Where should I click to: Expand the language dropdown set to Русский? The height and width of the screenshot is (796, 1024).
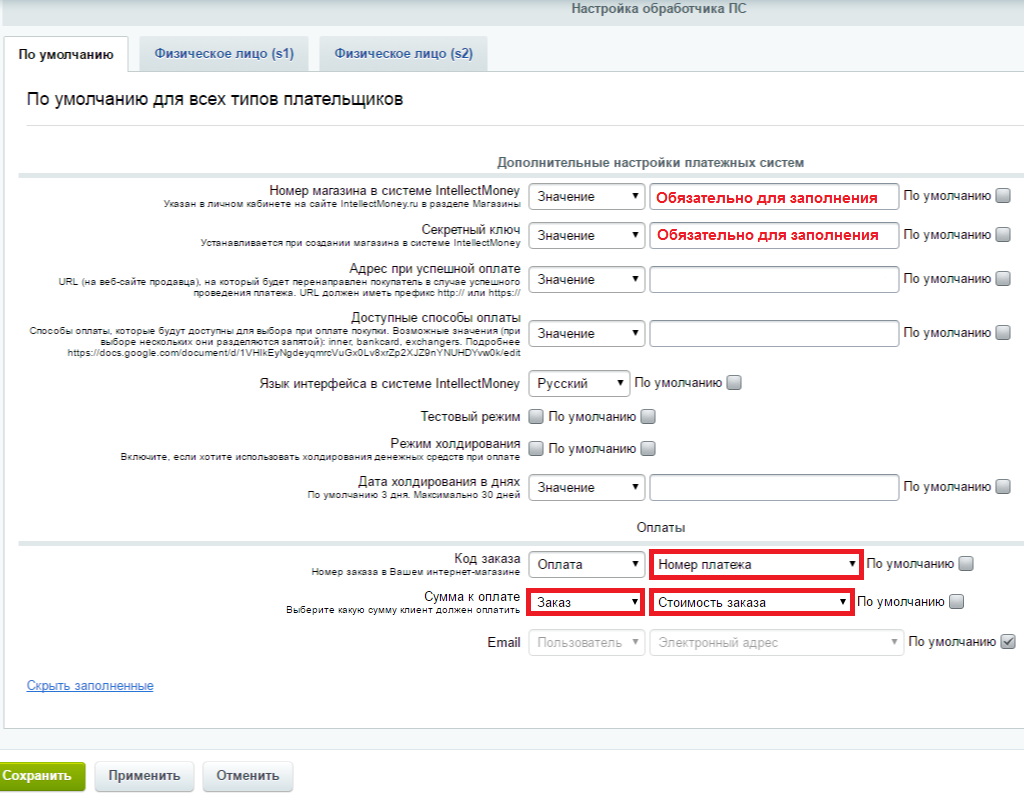[x=579, y=383]
